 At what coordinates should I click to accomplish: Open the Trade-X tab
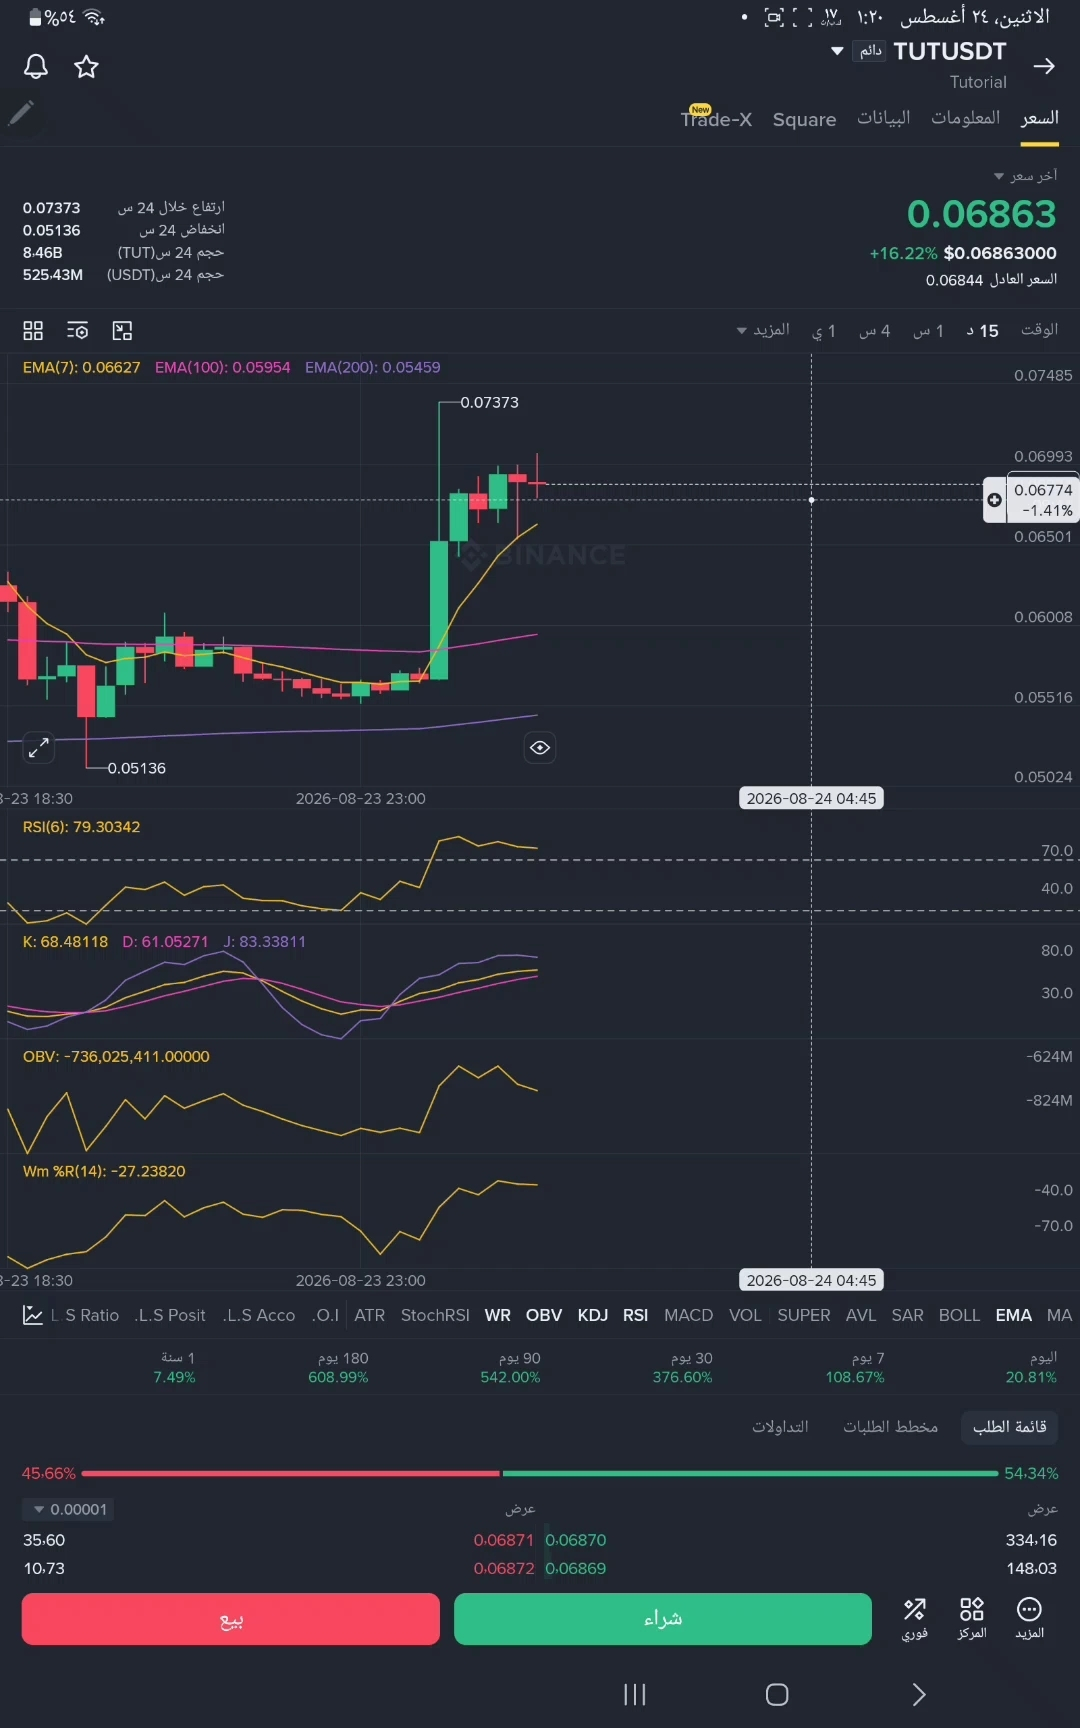pos(716,119)
